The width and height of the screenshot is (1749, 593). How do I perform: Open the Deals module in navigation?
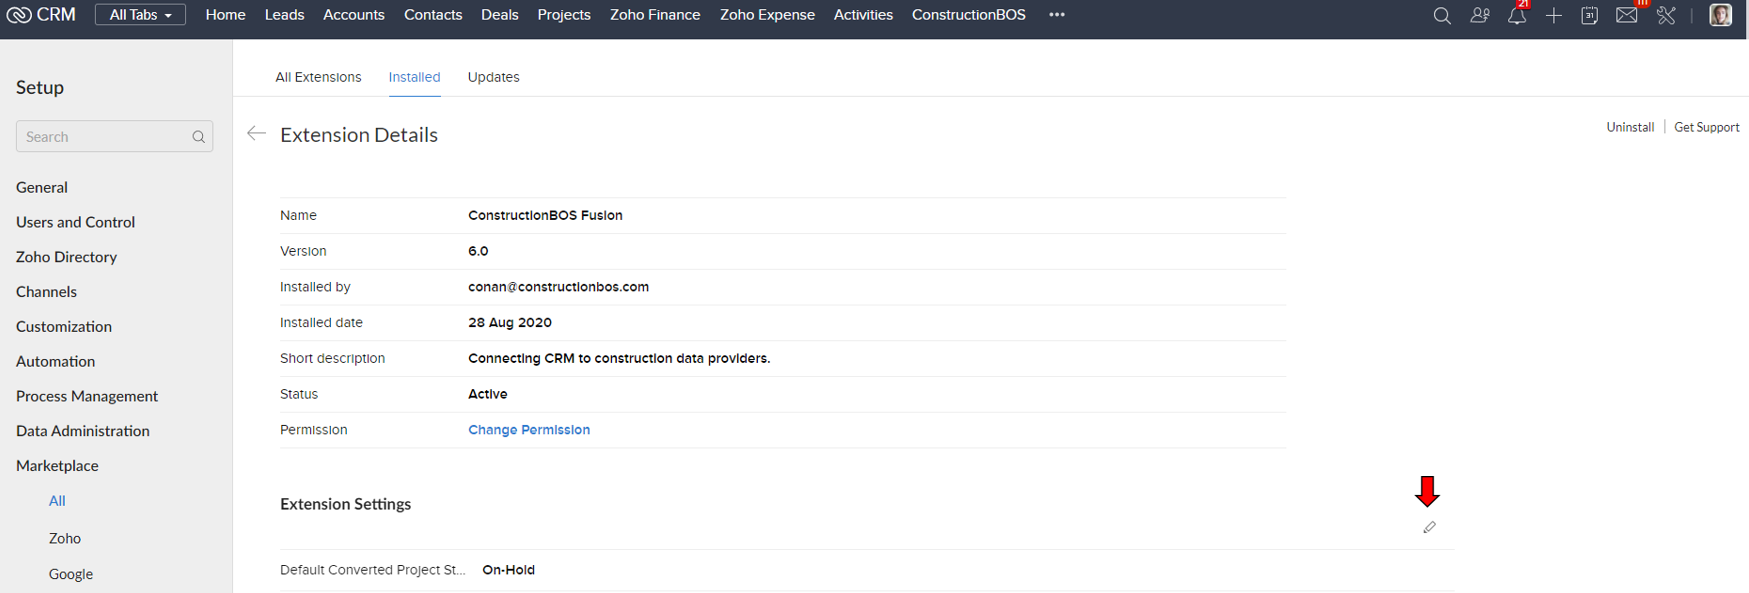[x=499, y=15]
